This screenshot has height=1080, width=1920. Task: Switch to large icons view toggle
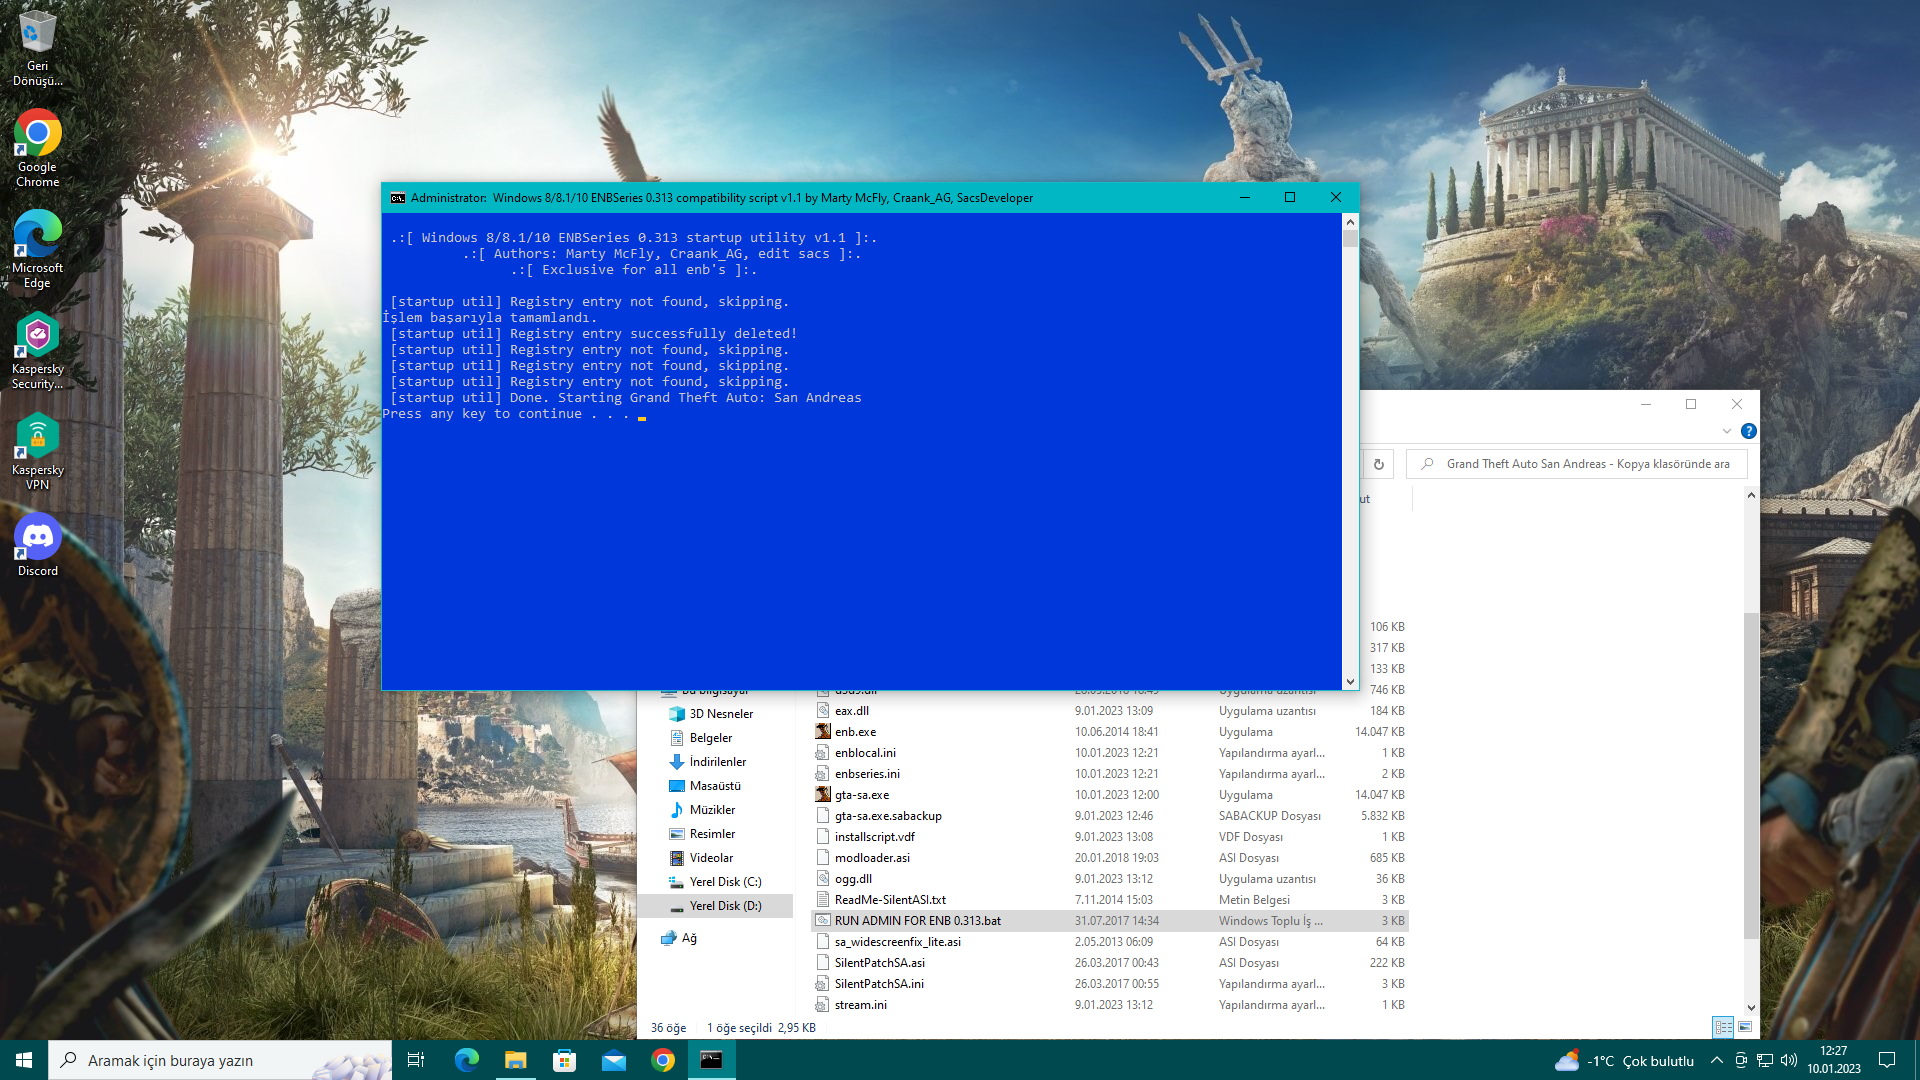coord(1745,1027)
